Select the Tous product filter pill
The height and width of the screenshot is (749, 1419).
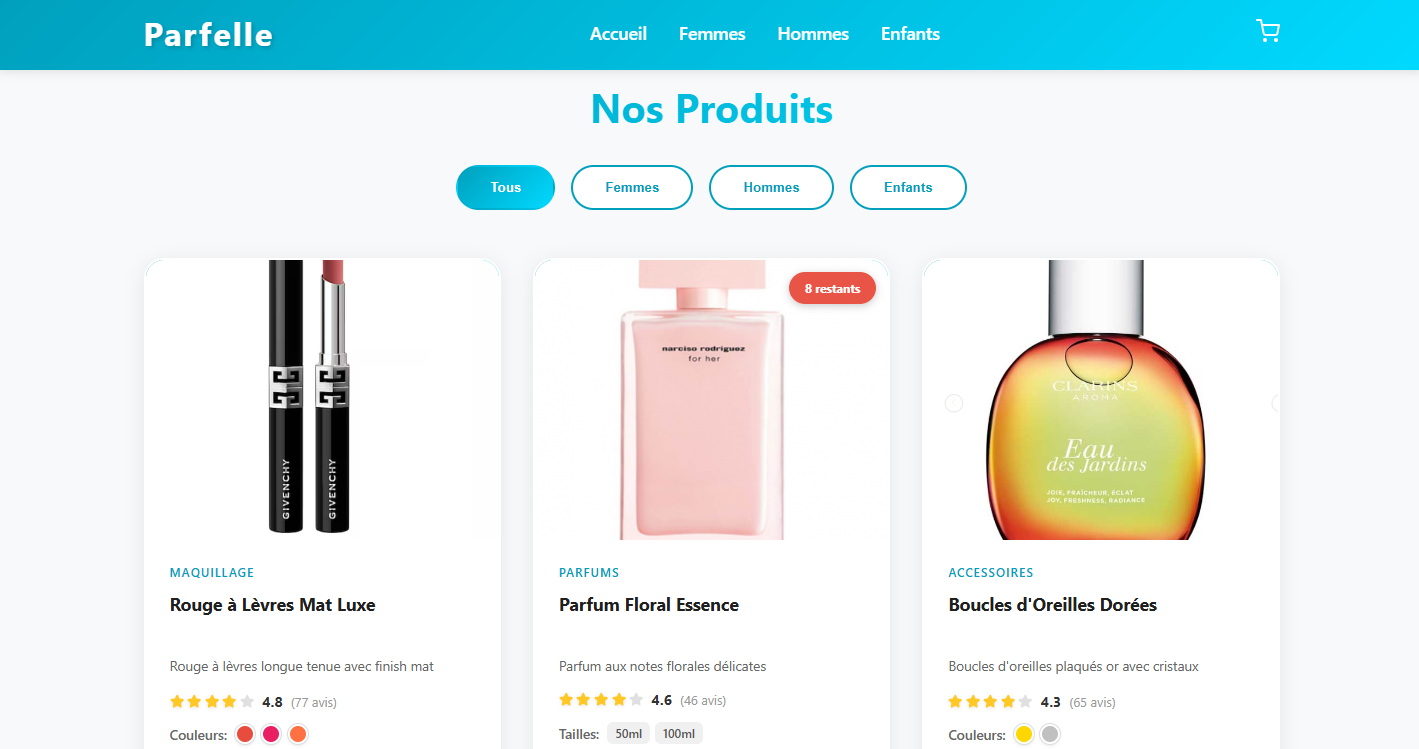(505, 187)
